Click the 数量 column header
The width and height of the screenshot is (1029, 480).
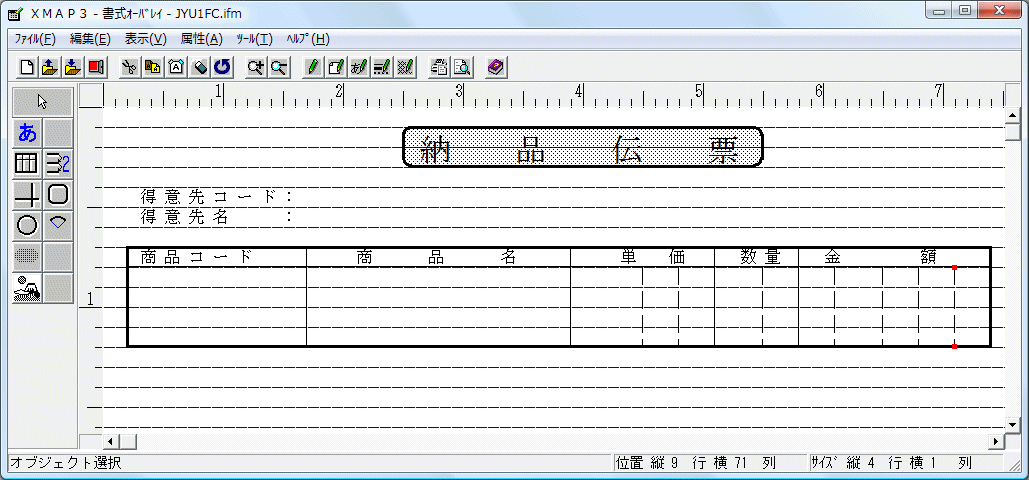(761, 258)
